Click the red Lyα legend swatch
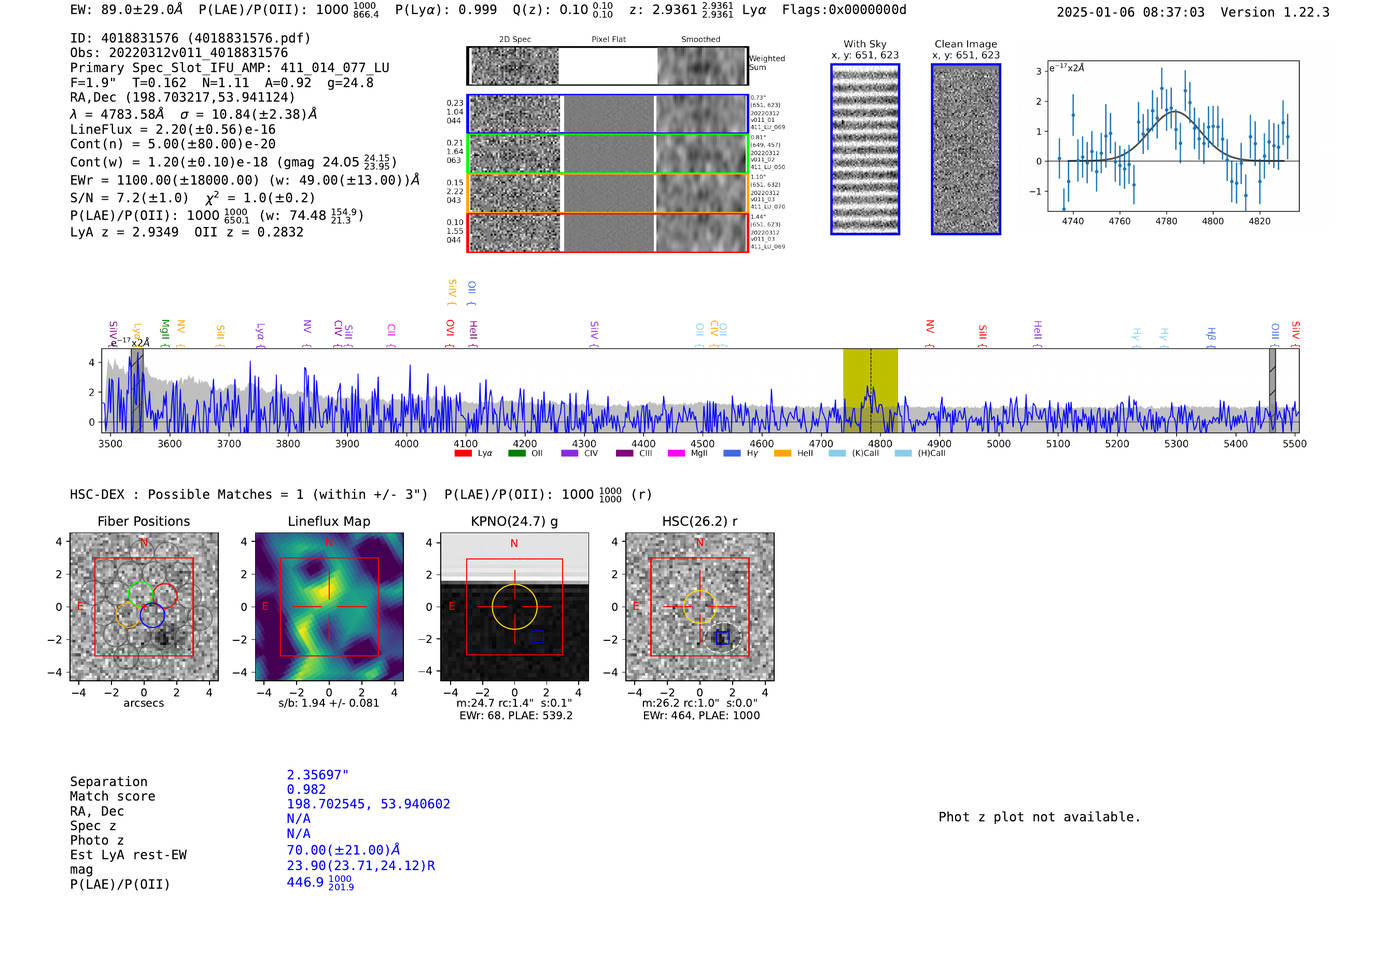Screen dimensions: 1400x953 462,453
